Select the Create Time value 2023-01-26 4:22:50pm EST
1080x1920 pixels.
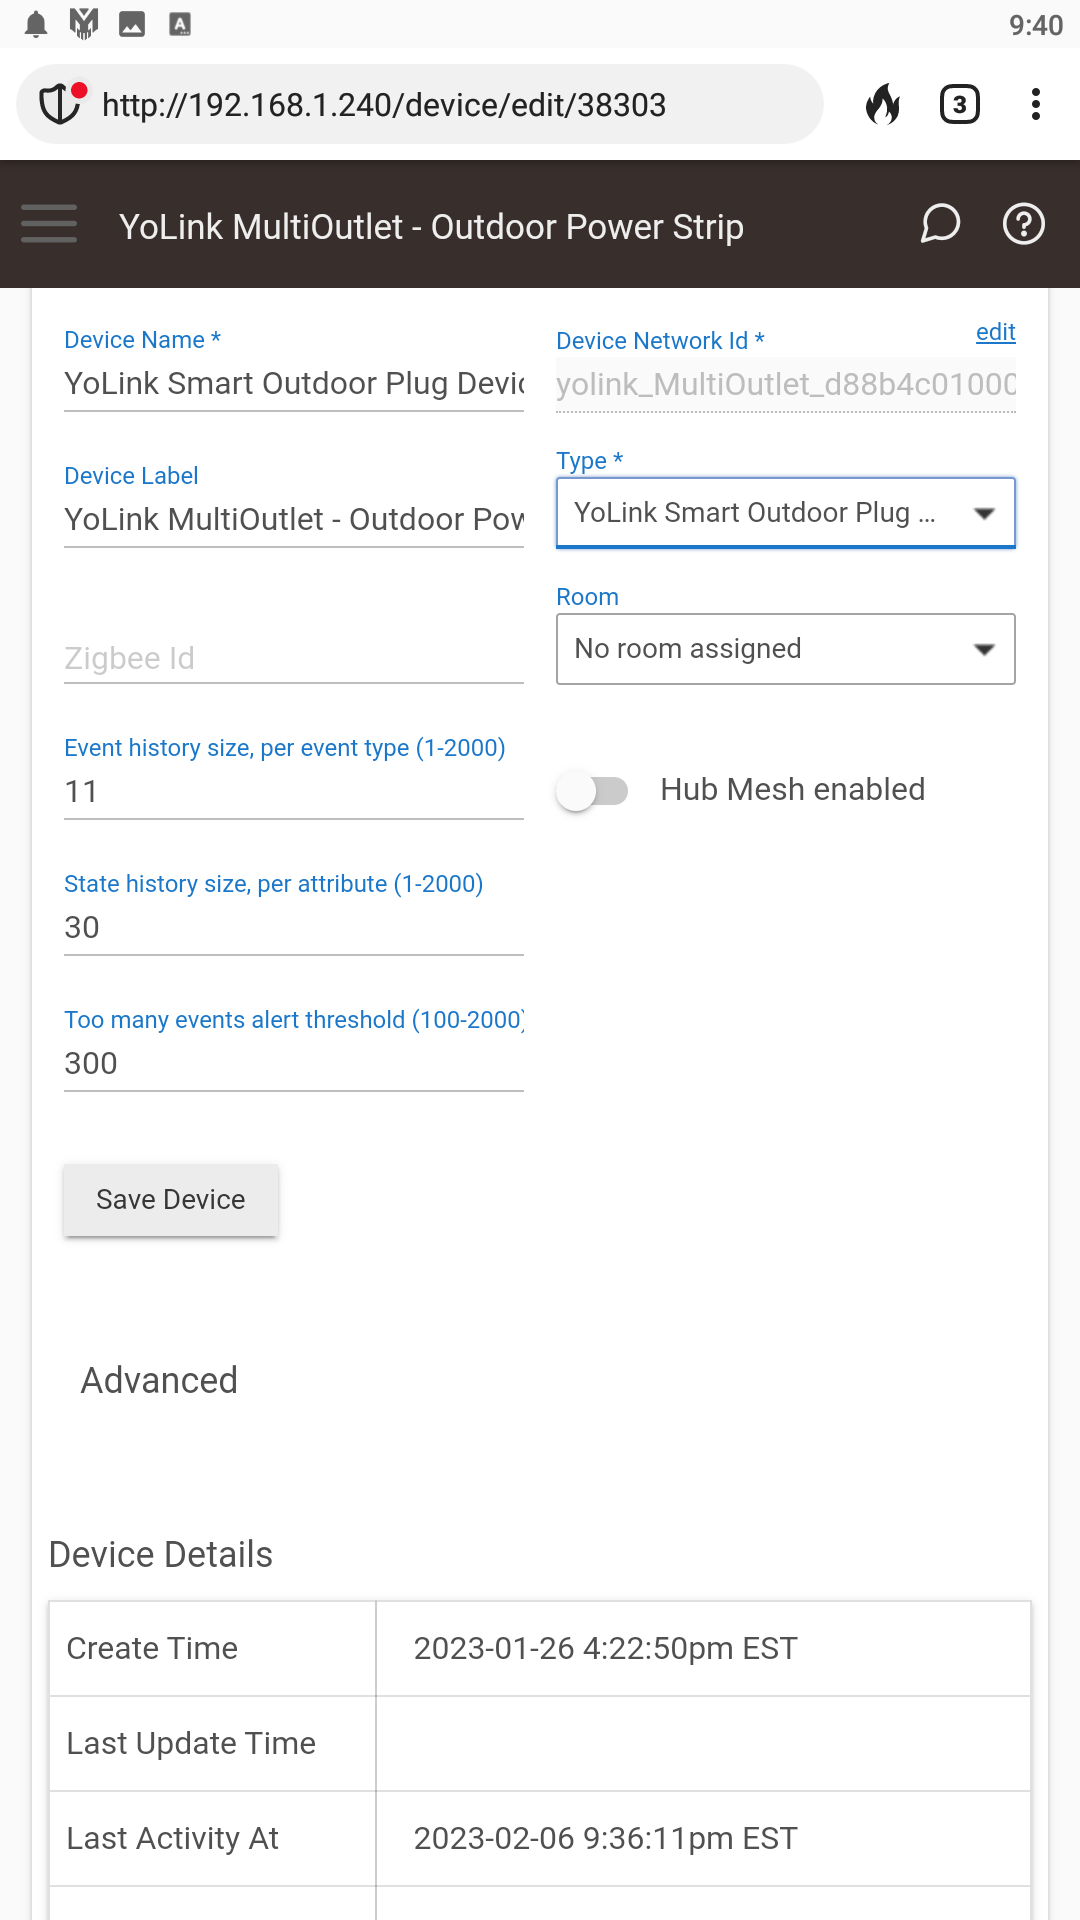[606, 1648]
